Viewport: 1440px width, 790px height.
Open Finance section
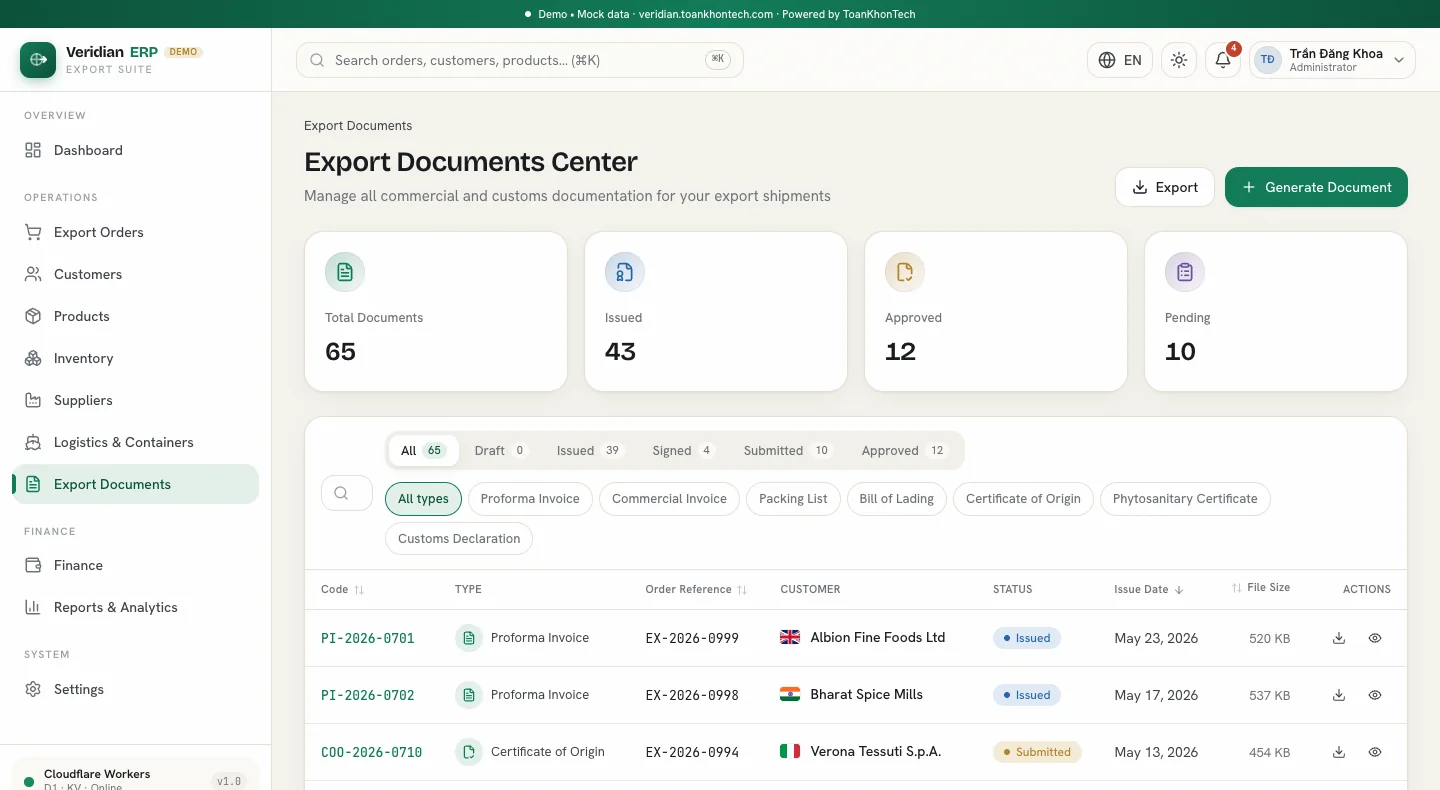(135, 565)
